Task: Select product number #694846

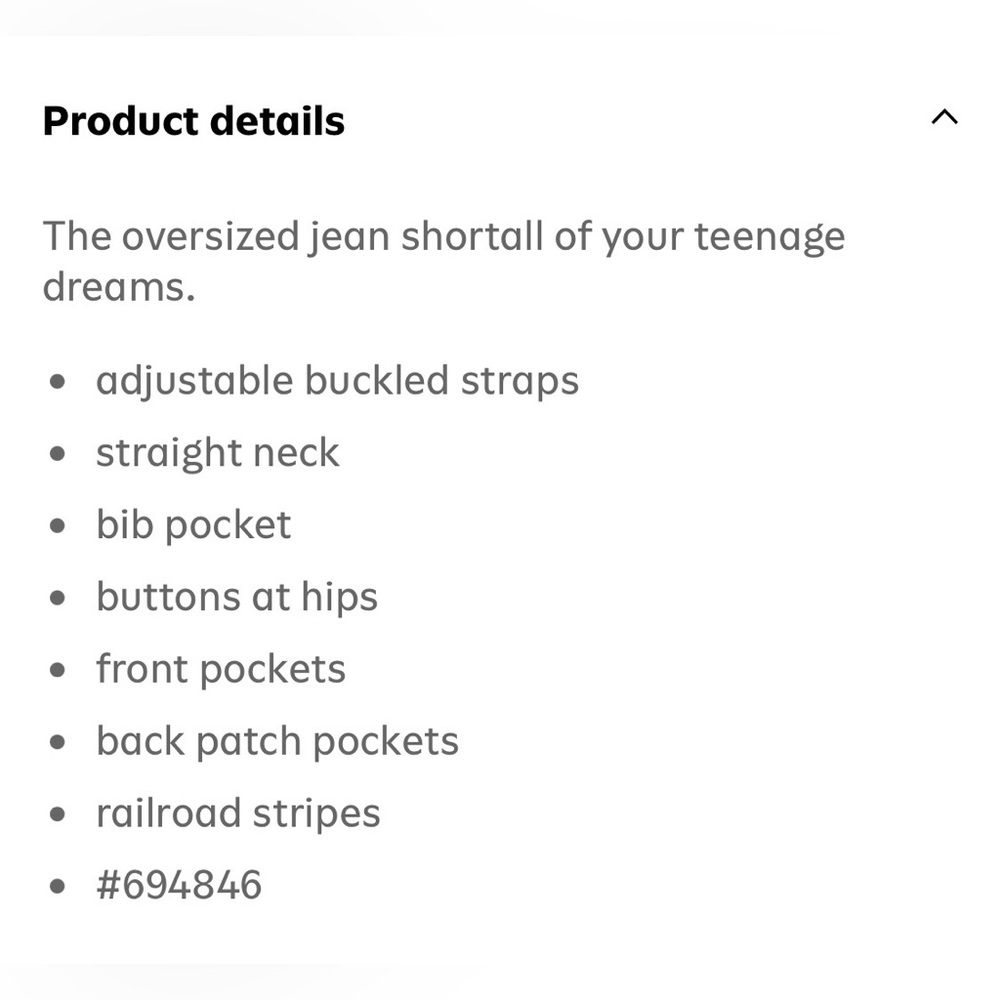Action: click(x=179, y=885)
